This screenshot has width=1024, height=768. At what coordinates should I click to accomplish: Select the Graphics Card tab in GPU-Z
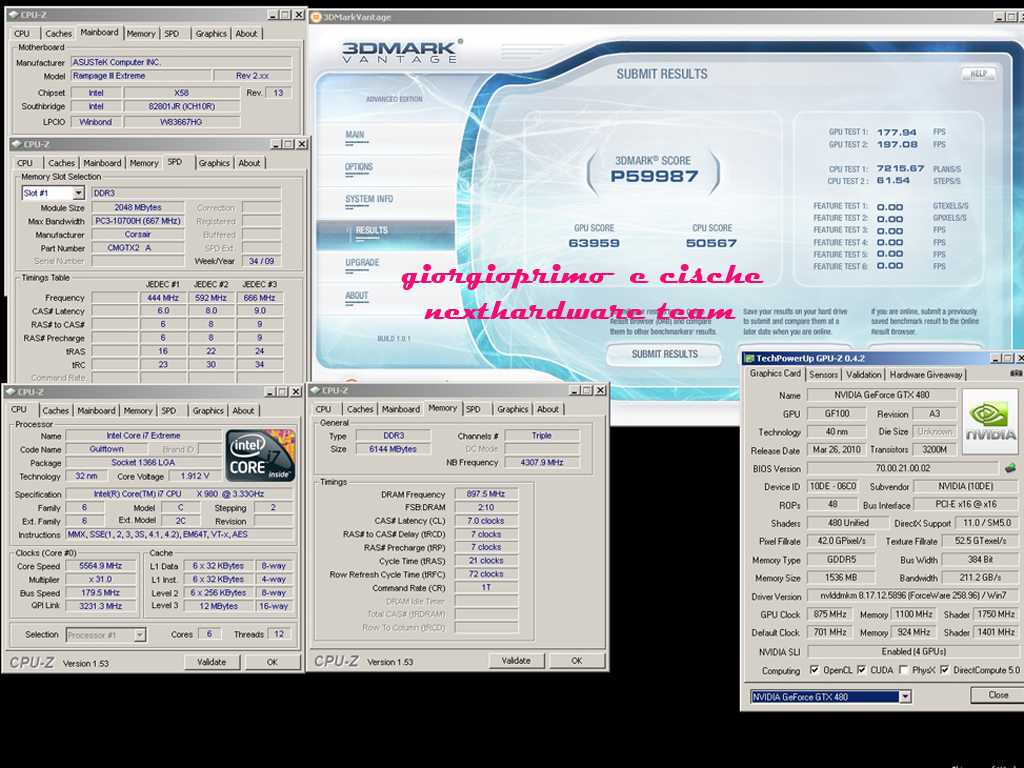(775, 374)
